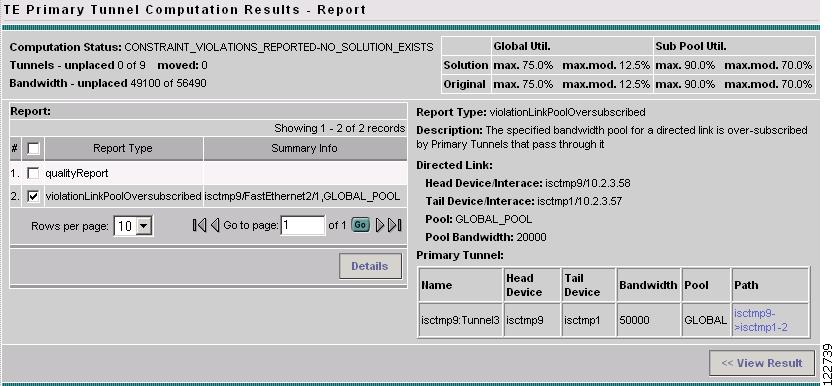Go to the first page of records

point(199,225)
